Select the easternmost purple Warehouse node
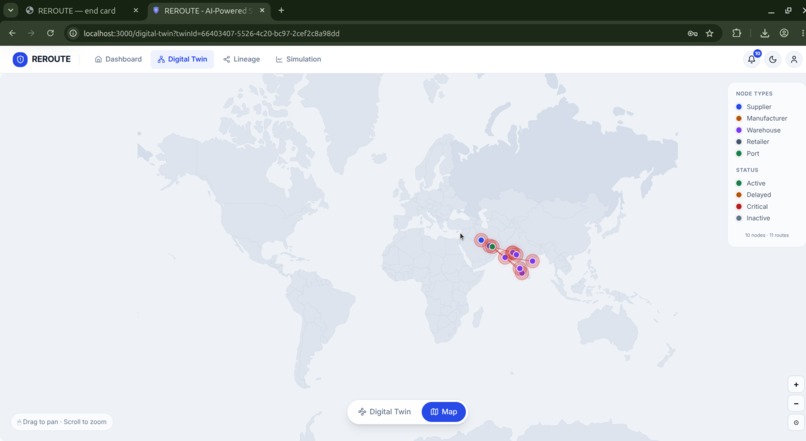 coord(533,261)
